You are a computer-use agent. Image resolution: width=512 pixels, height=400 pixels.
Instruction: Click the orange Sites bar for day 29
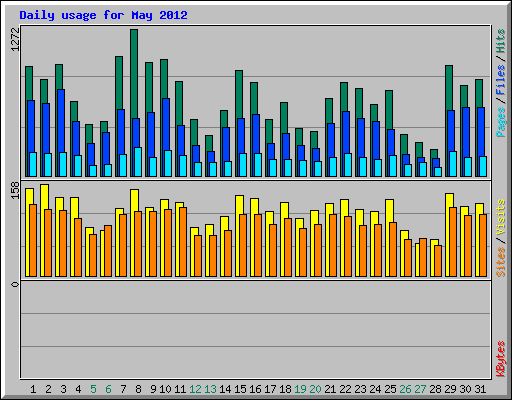click(x=453, y=242)
